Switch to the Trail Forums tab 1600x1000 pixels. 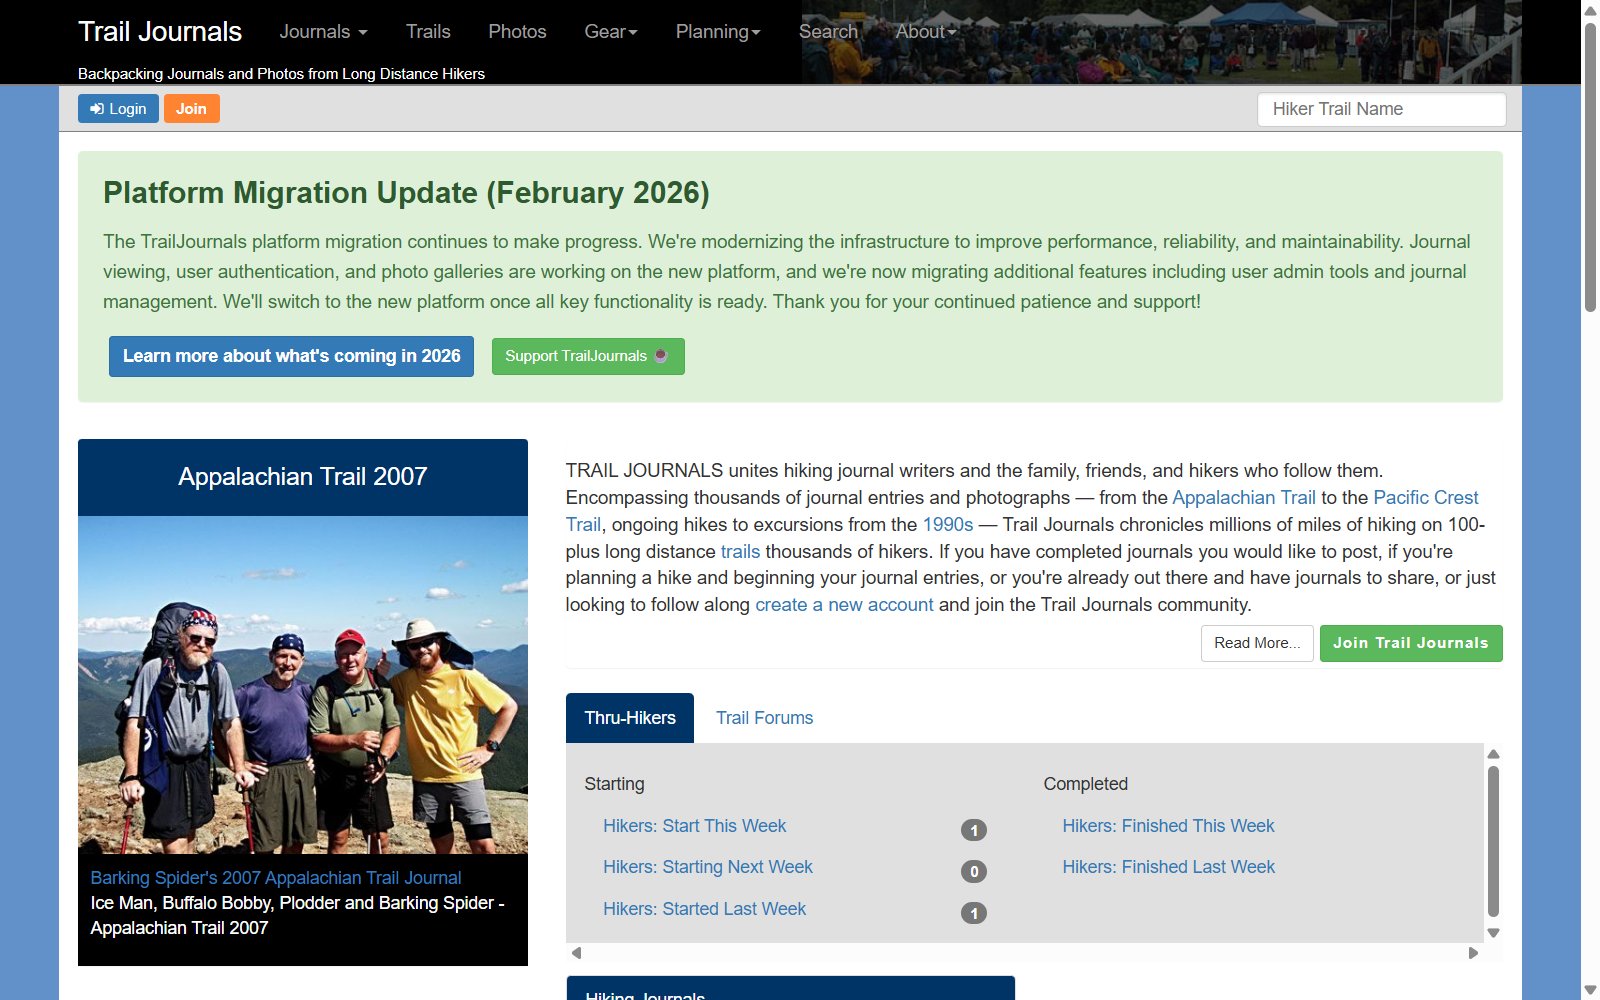point(764,718)
